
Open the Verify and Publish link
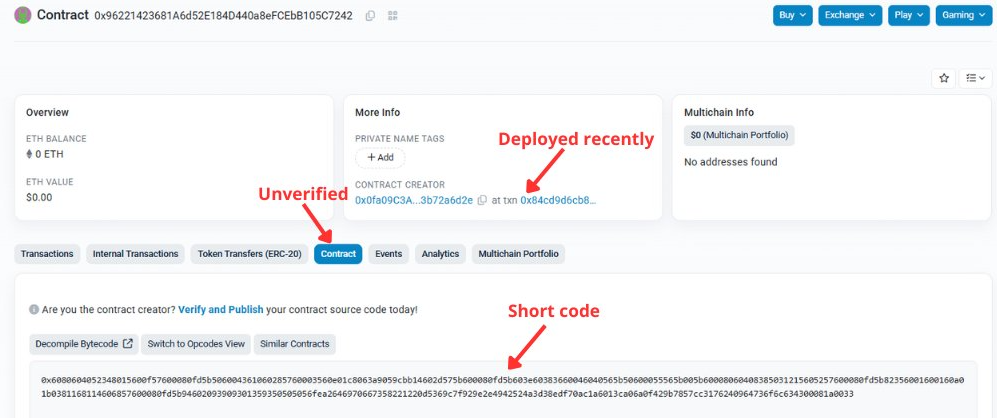tap(220, 310)
